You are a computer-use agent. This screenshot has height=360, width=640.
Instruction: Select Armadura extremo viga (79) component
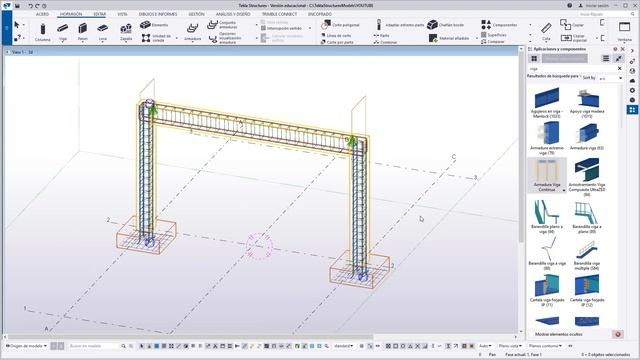[547, 139]
